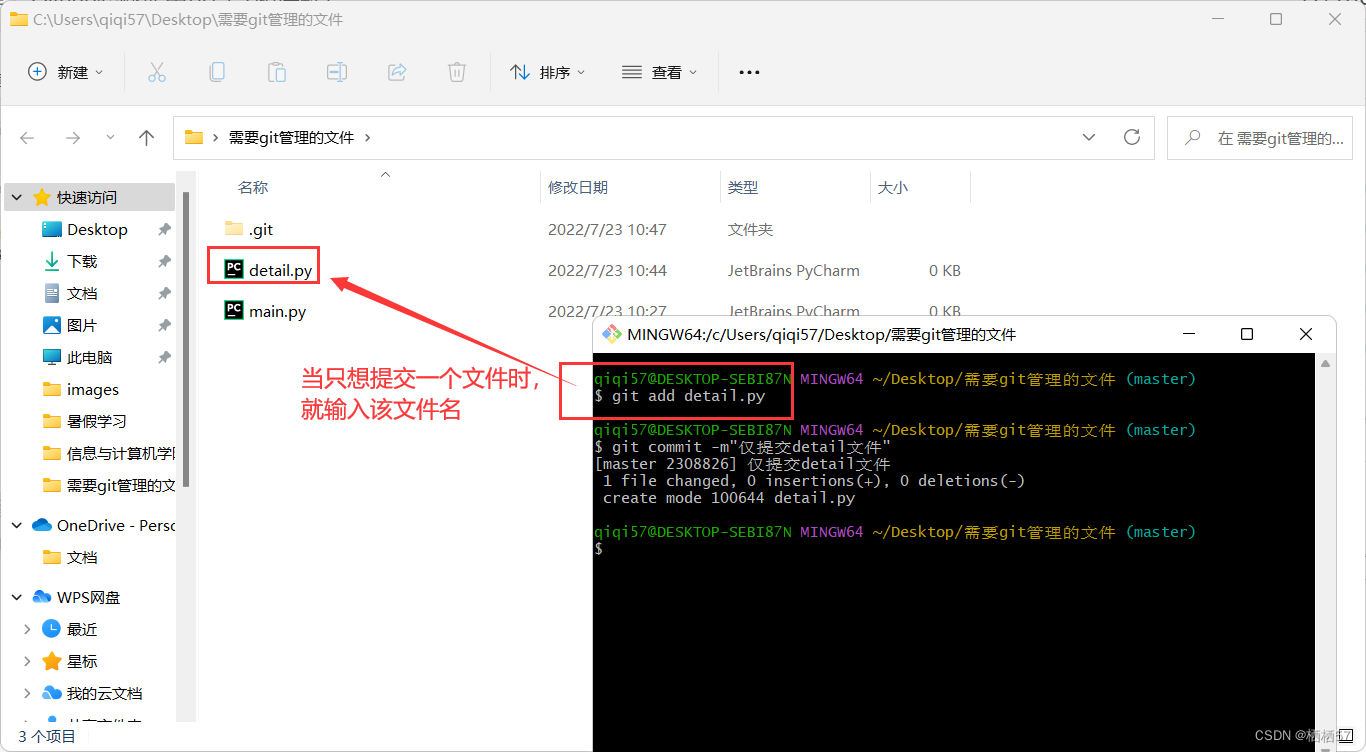Click the Delete trash icon

[x=457, y=72]
